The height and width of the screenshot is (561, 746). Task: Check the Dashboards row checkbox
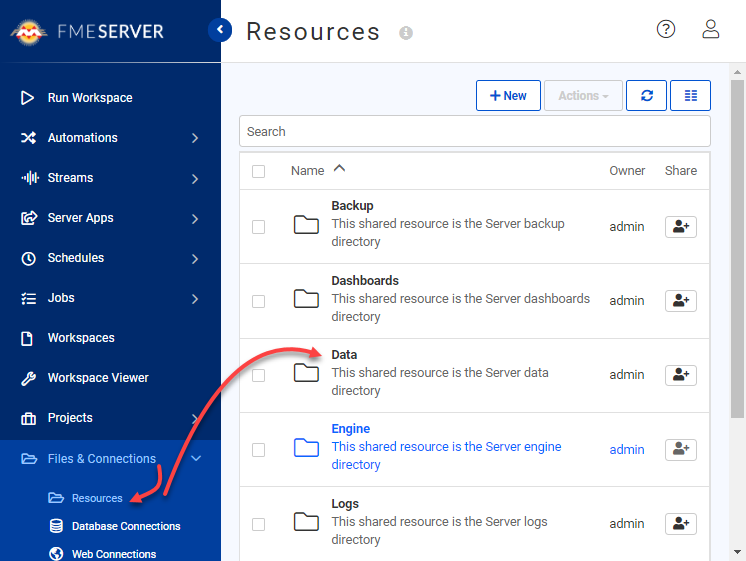[258, 301]
